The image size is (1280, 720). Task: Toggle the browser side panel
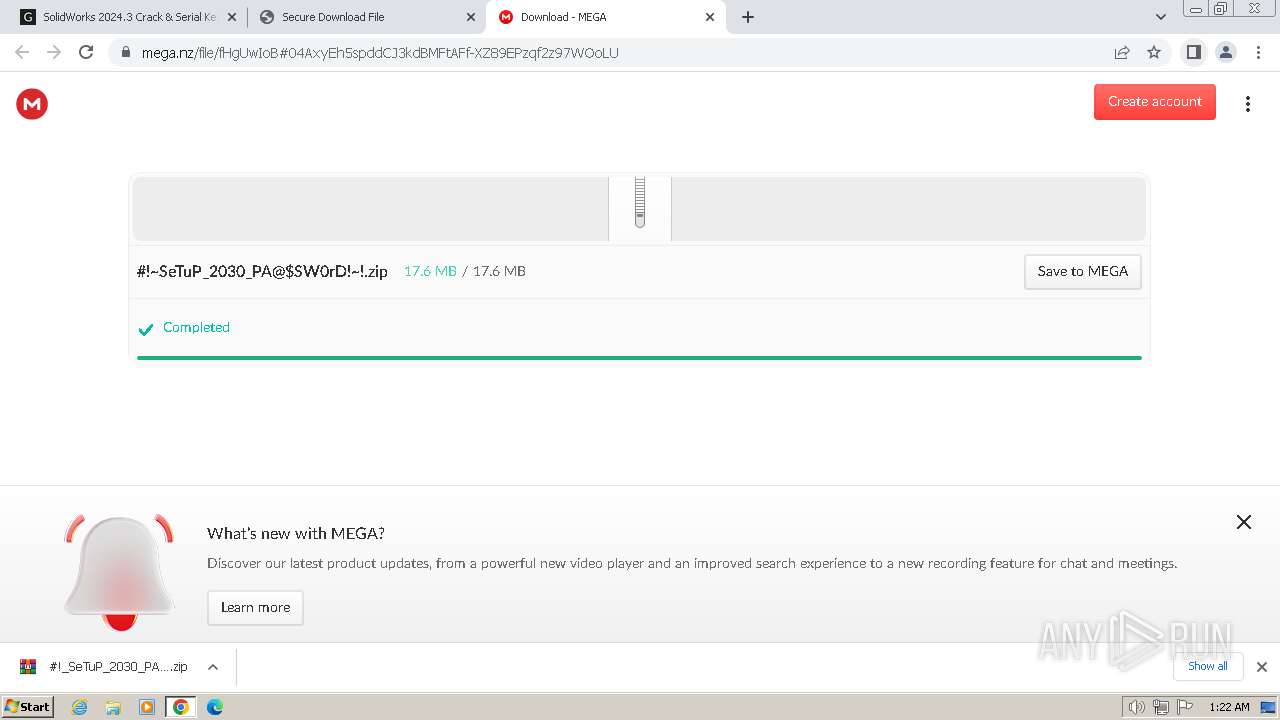pos(1194,52)
